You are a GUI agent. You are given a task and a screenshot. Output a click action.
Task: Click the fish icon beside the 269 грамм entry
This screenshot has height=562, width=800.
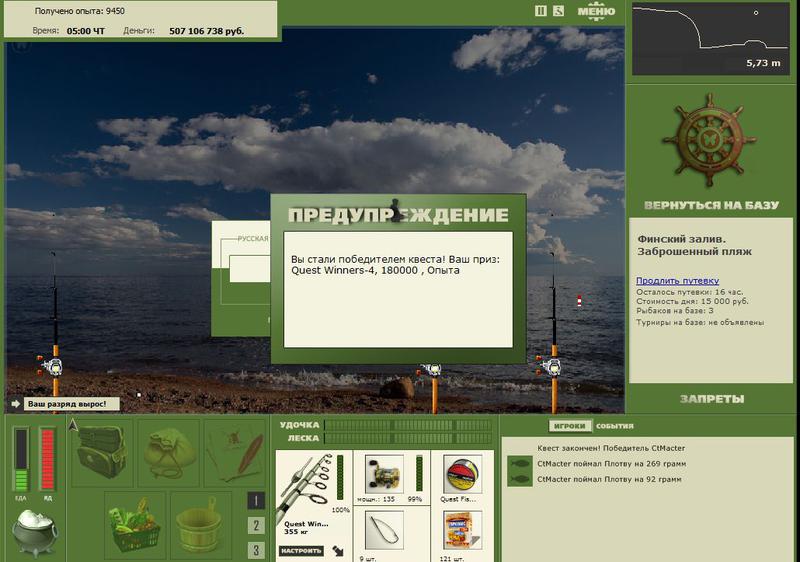(519, 464)
